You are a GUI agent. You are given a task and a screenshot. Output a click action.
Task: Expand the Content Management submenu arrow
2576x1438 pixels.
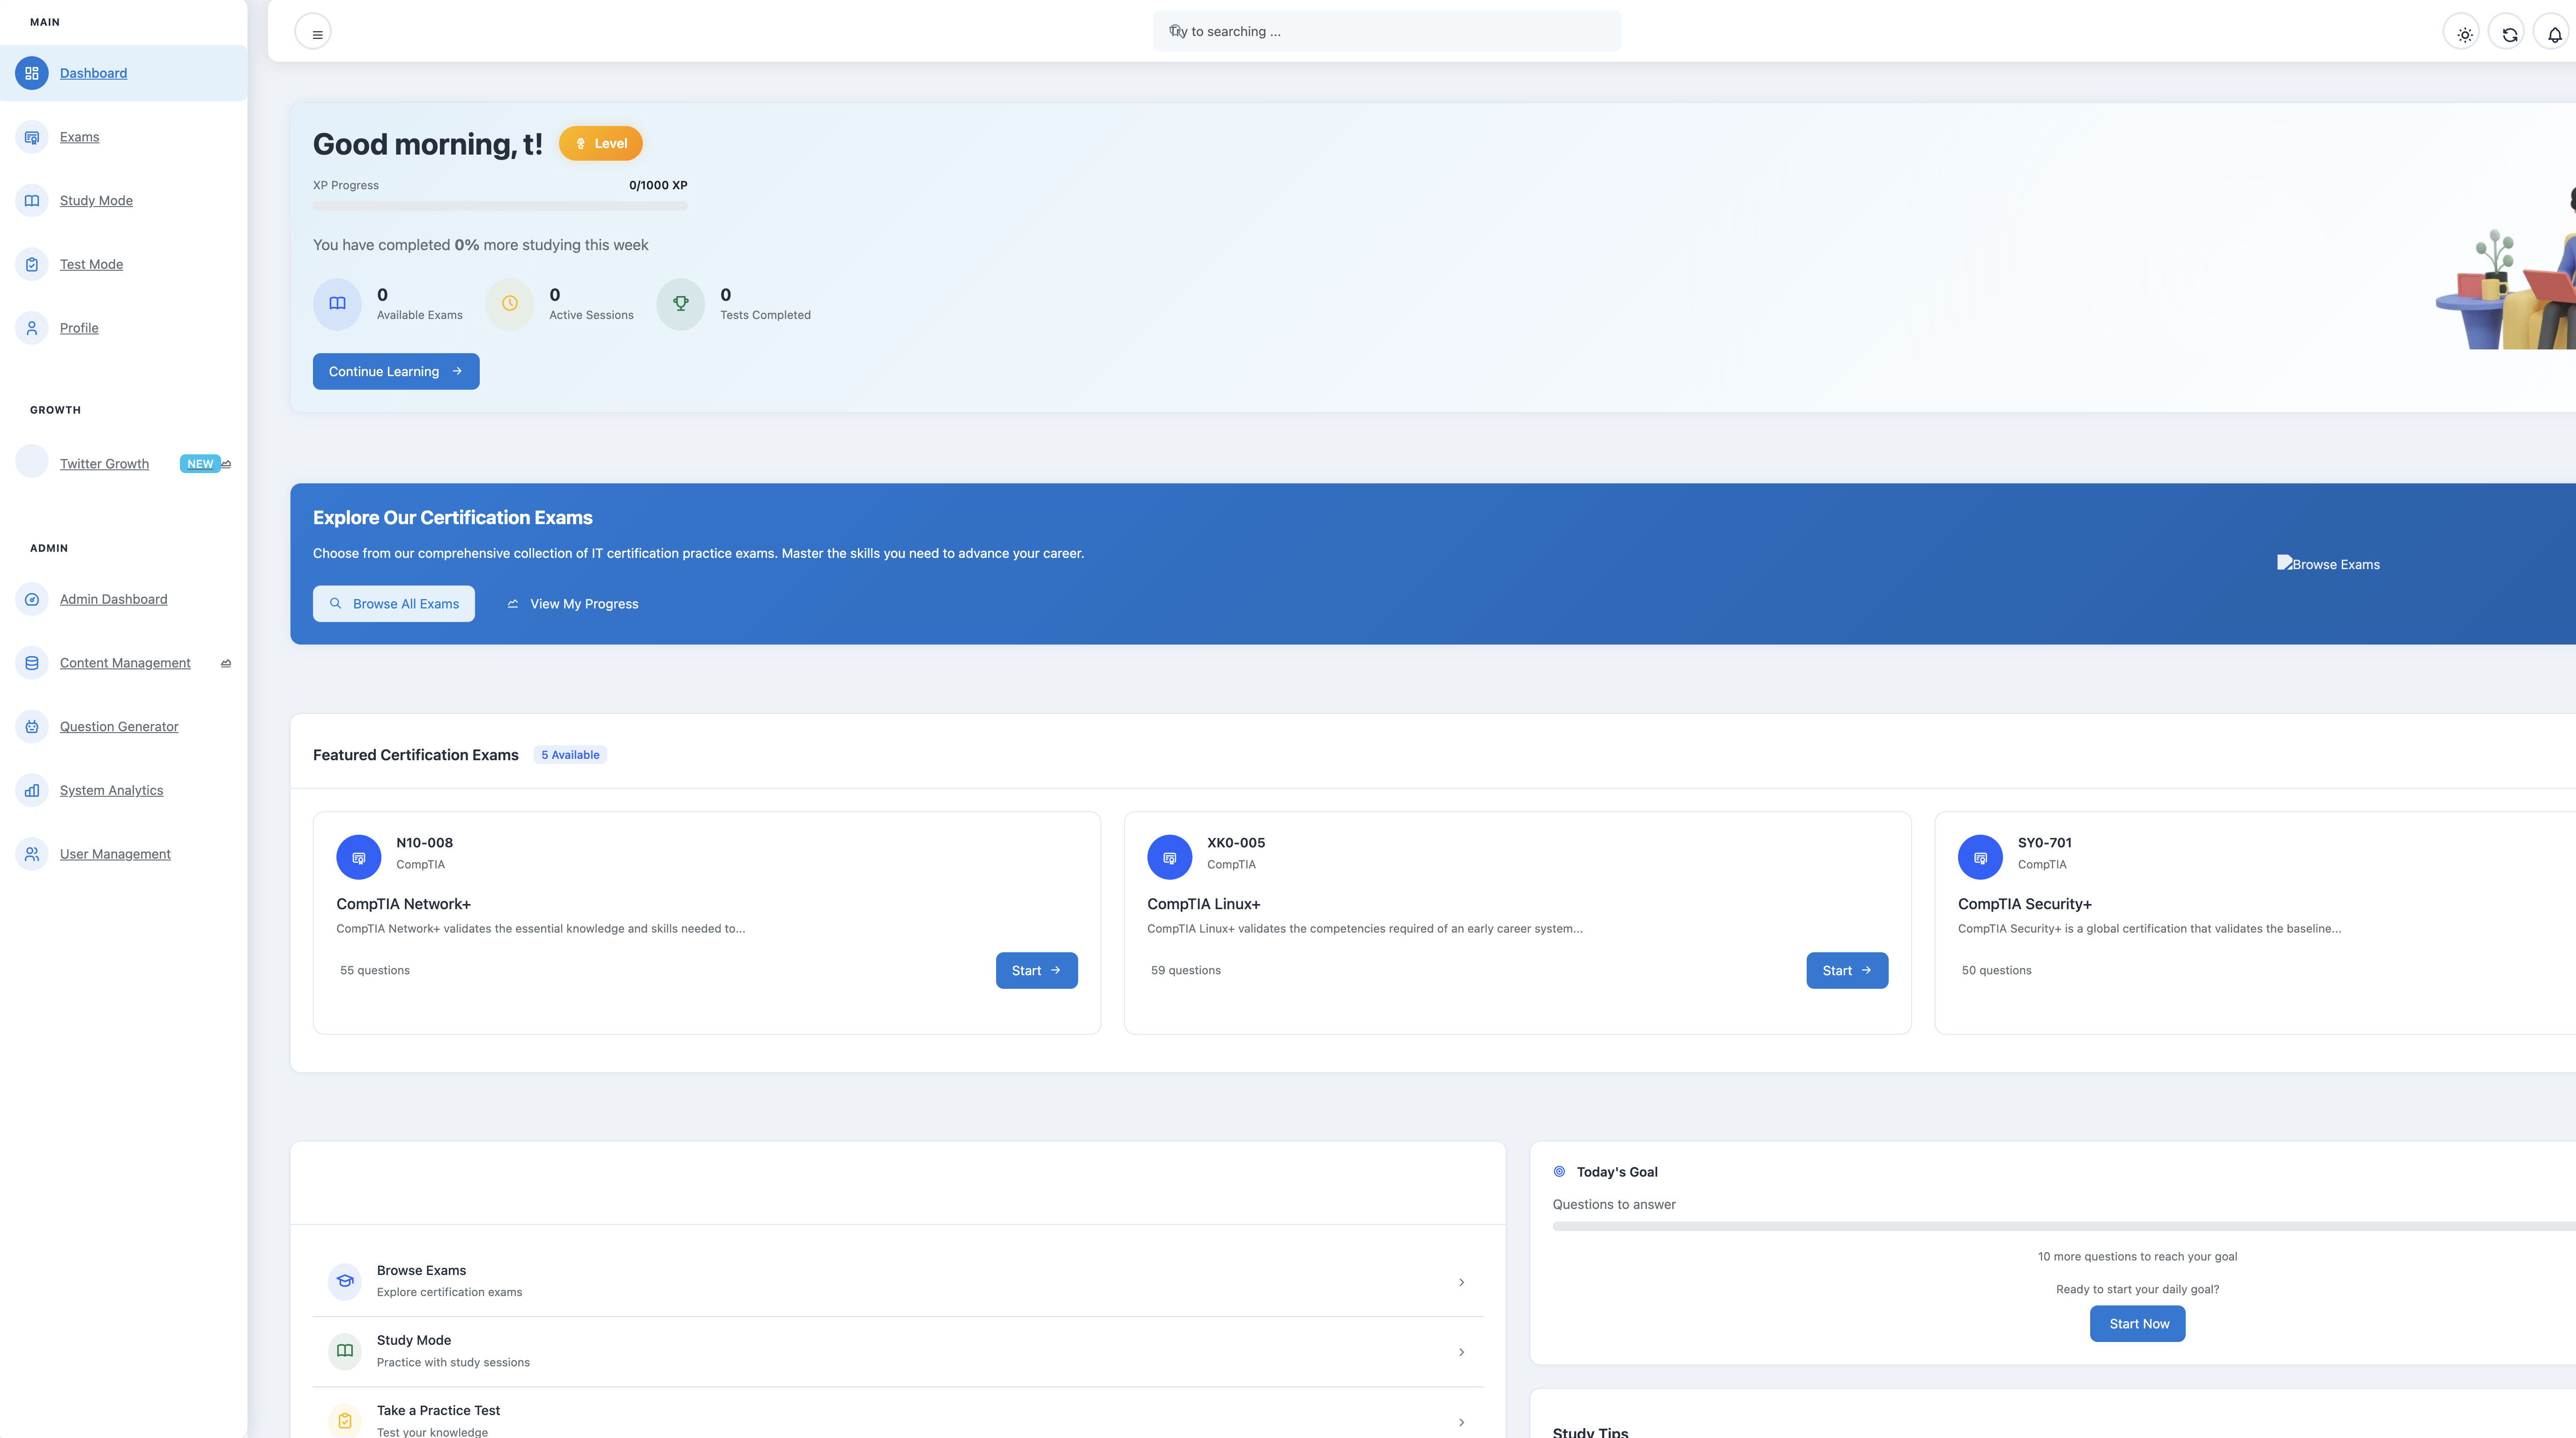(226, 663)
